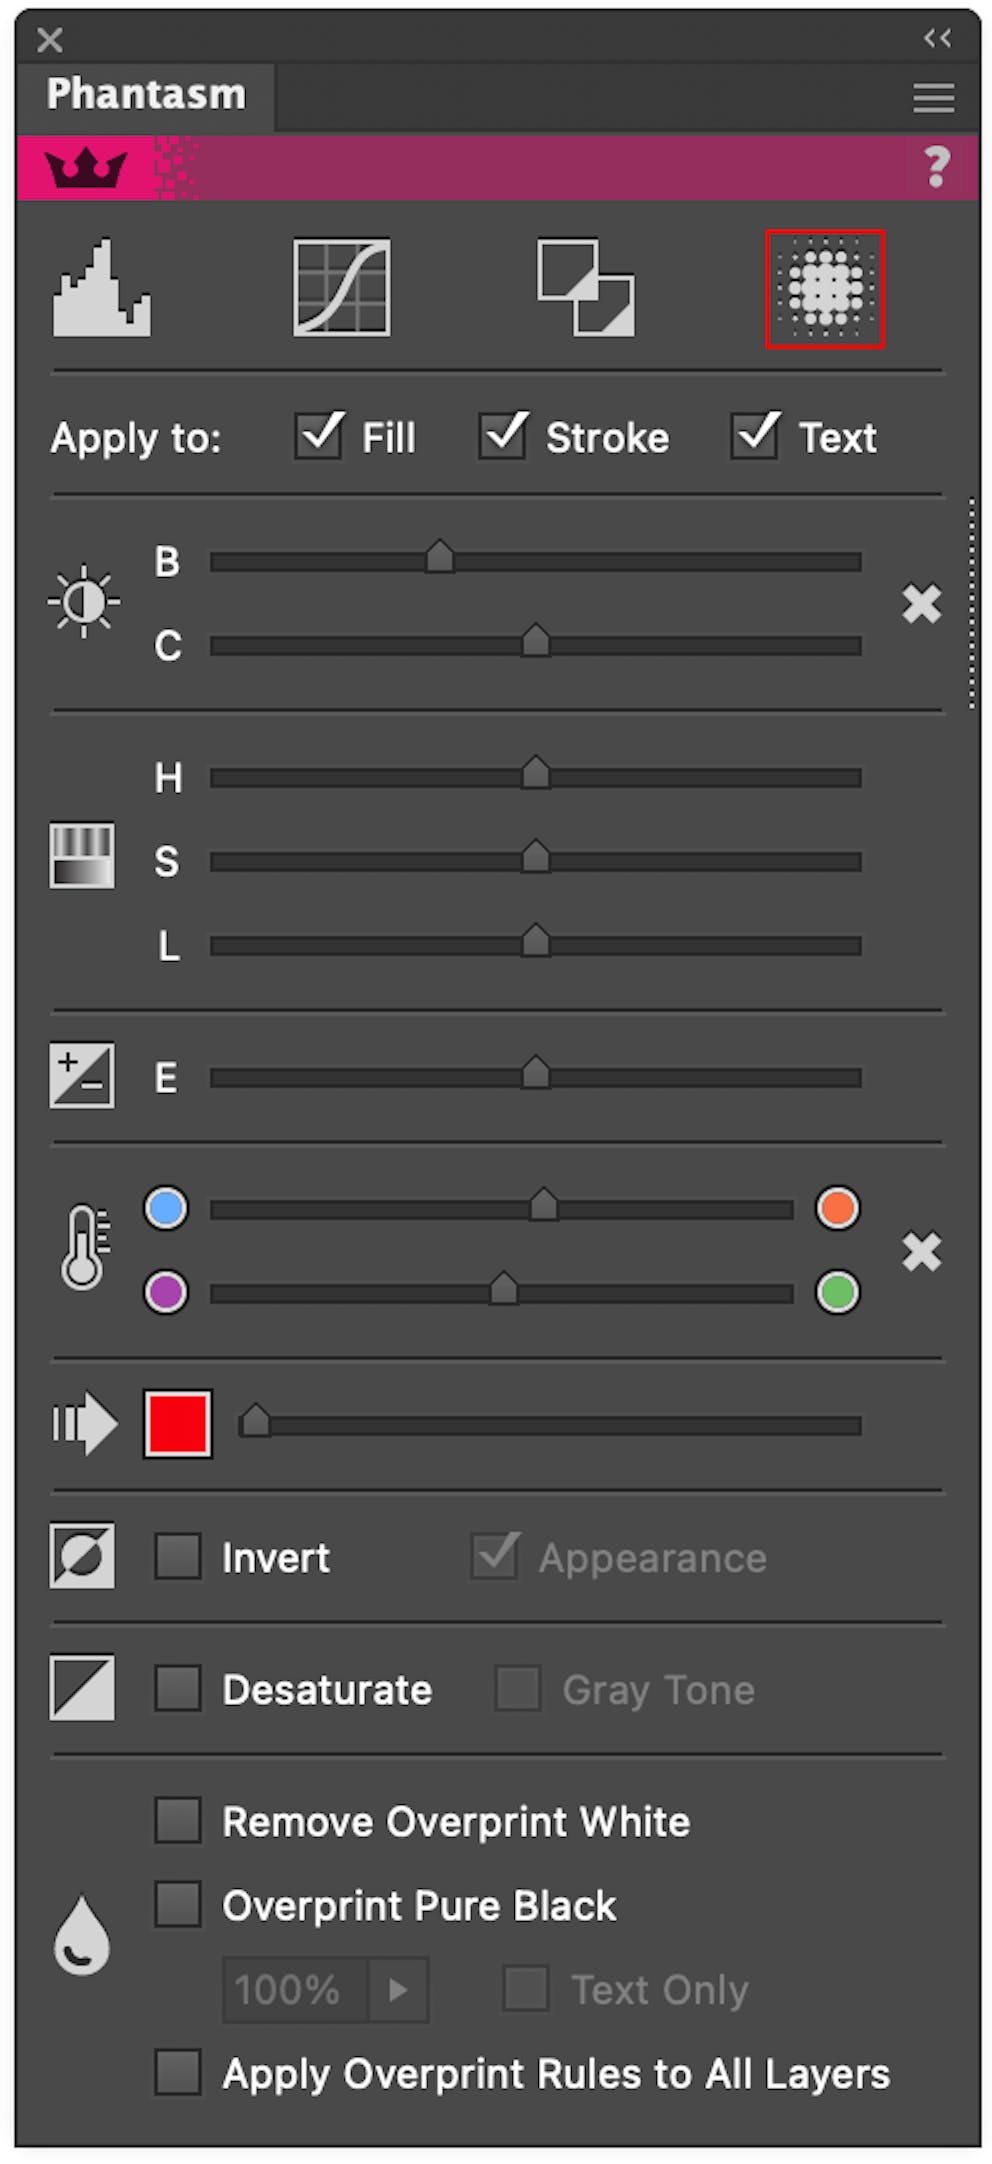
Task: Select the Levels histogram icon
Action: pos(100,288)
